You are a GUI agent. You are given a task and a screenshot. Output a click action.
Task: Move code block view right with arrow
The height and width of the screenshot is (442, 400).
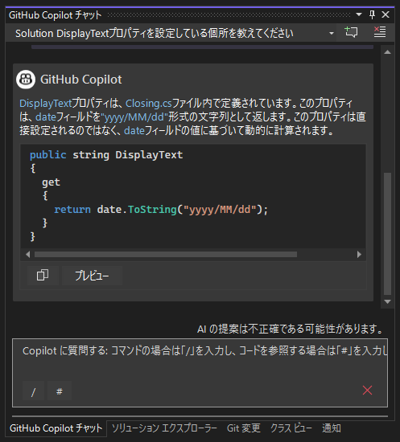tap(359, 254)
